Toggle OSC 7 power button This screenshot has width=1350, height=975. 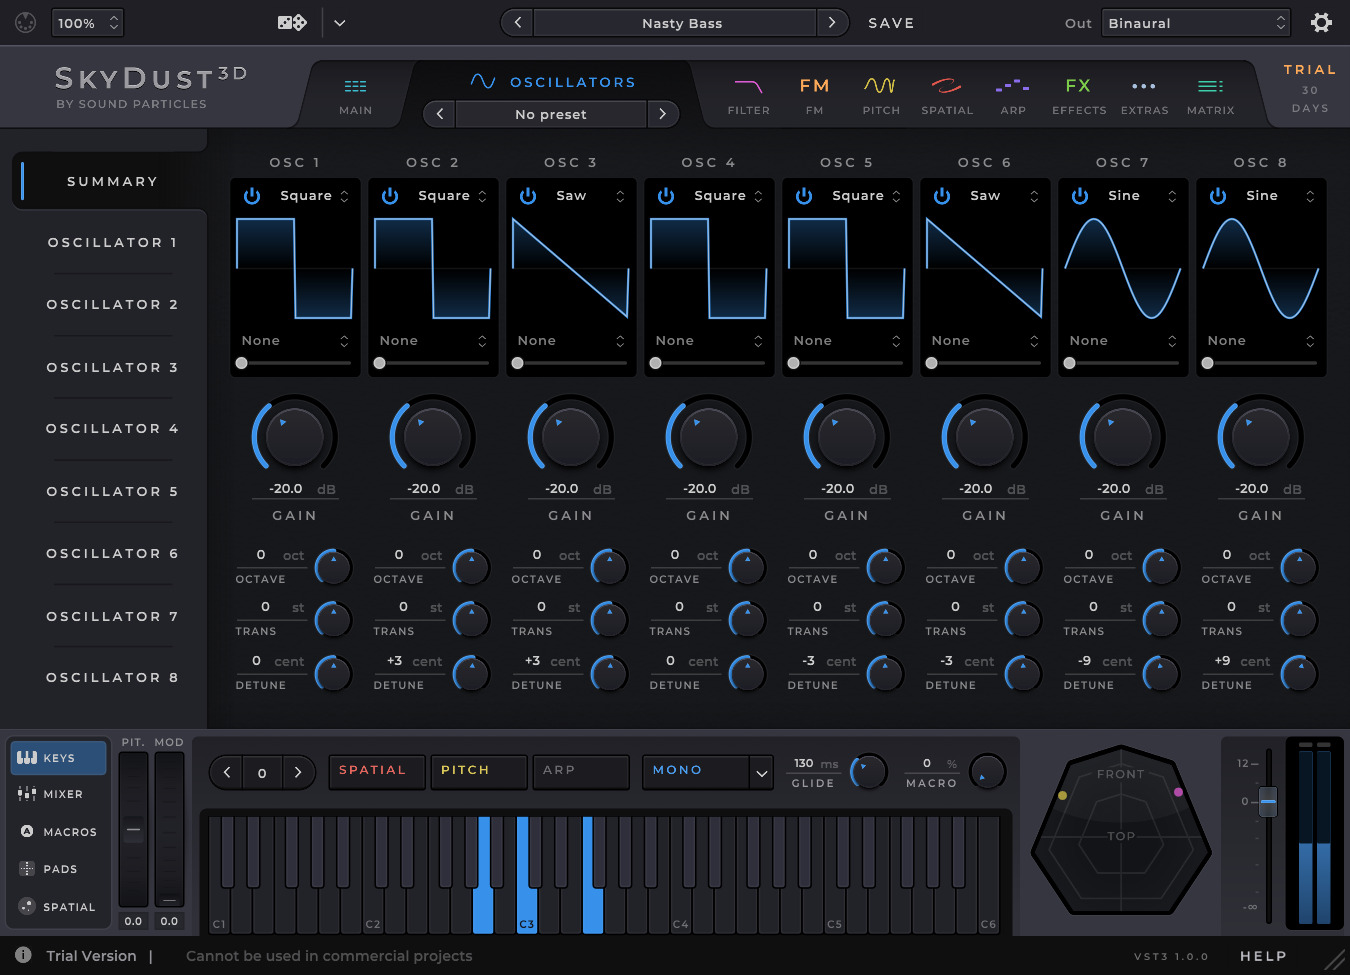point(1080,196)
